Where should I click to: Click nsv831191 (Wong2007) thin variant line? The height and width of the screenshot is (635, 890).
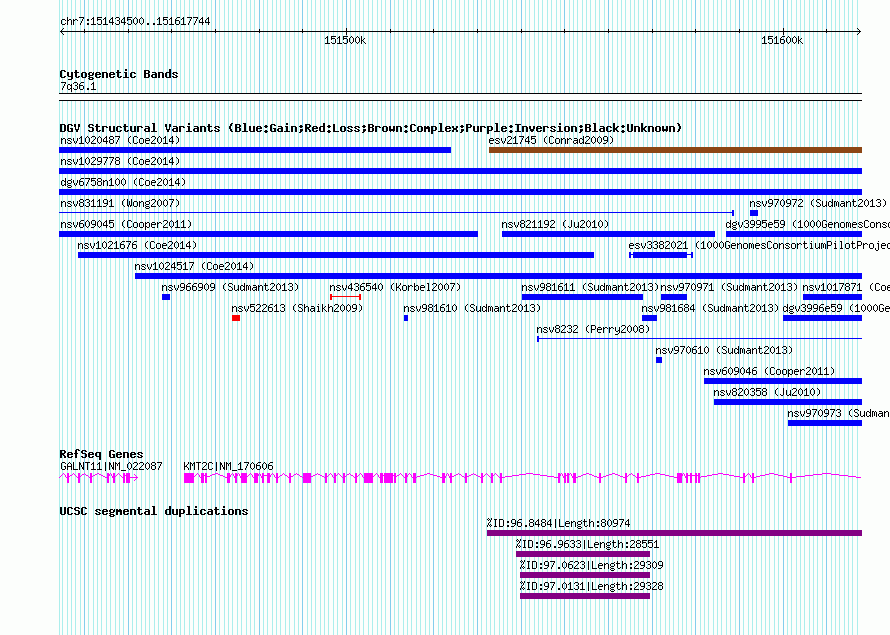396,213
